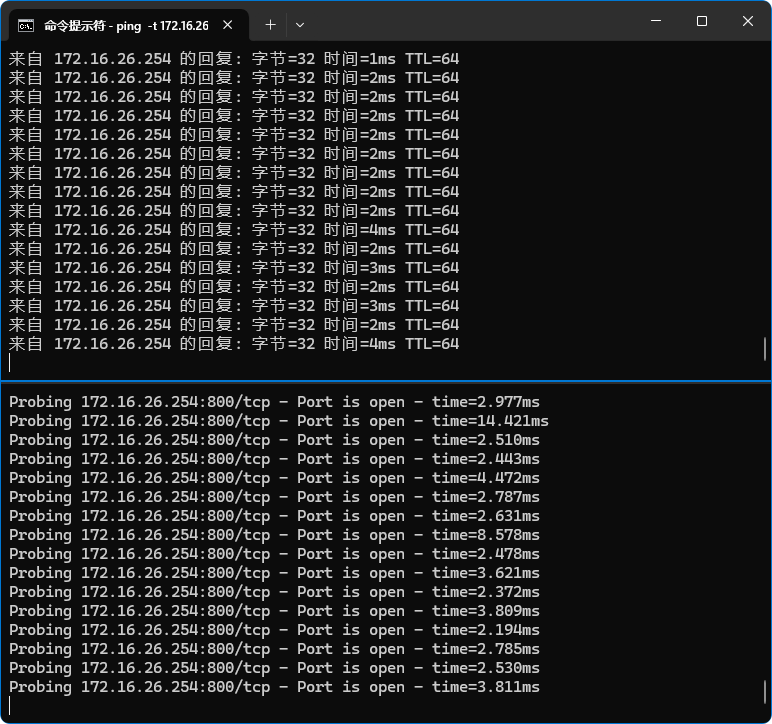Click the ping reply showing 时间=1ms
This screenshot has height=724, width=772.
pyautogui.click(x=234, y=59)
